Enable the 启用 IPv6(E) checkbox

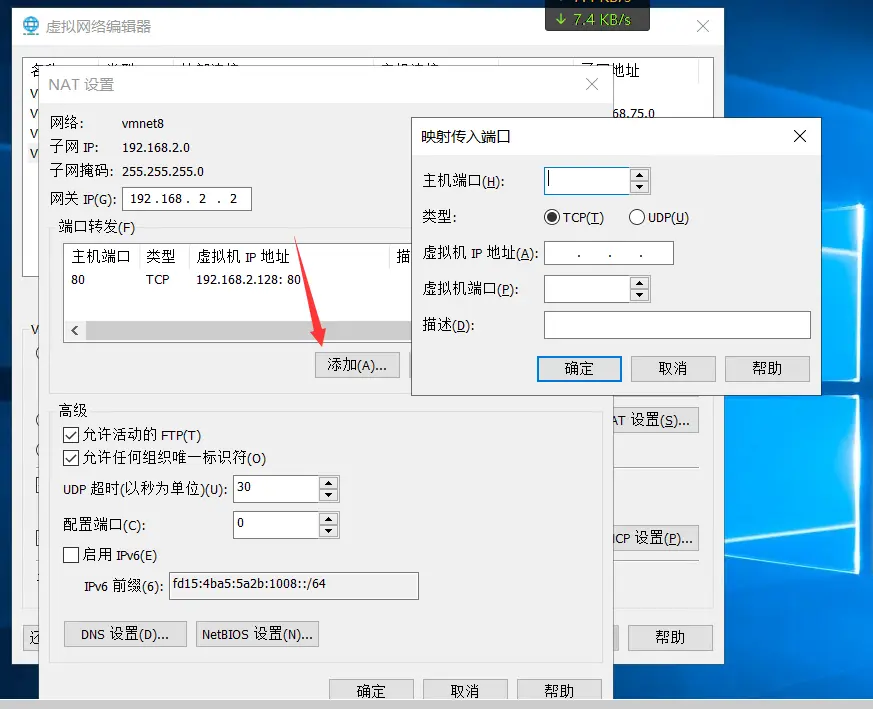click(71, 555)
